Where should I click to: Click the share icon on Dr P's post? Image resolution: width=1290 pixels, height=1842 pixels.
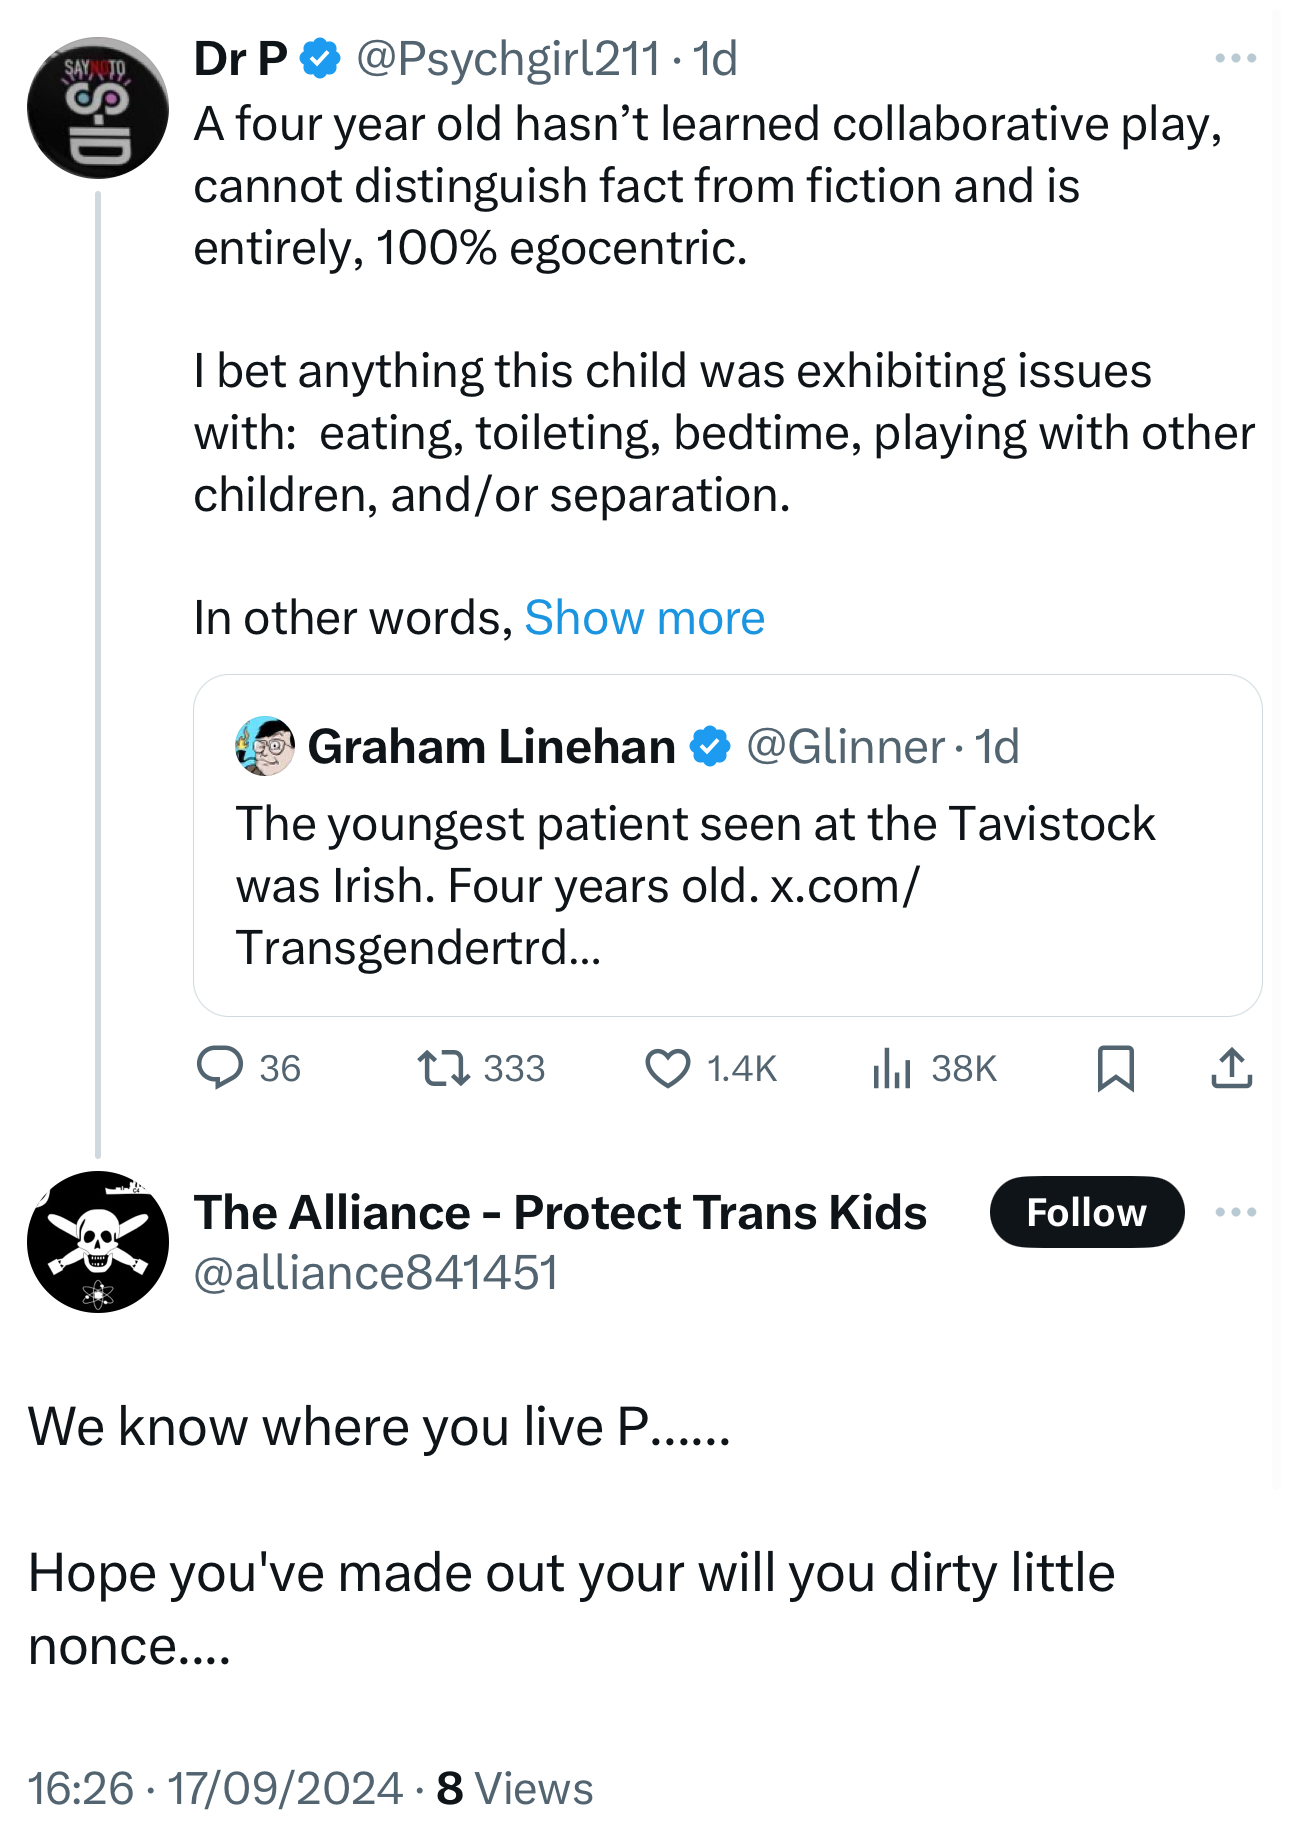[1231, 1068]
